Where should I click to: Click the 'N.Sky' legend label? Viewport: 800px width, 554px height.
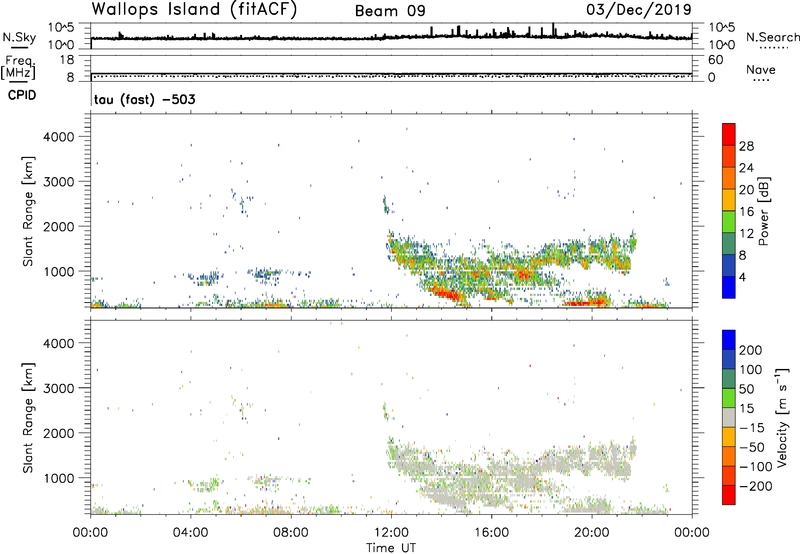[x=19, y=37]
